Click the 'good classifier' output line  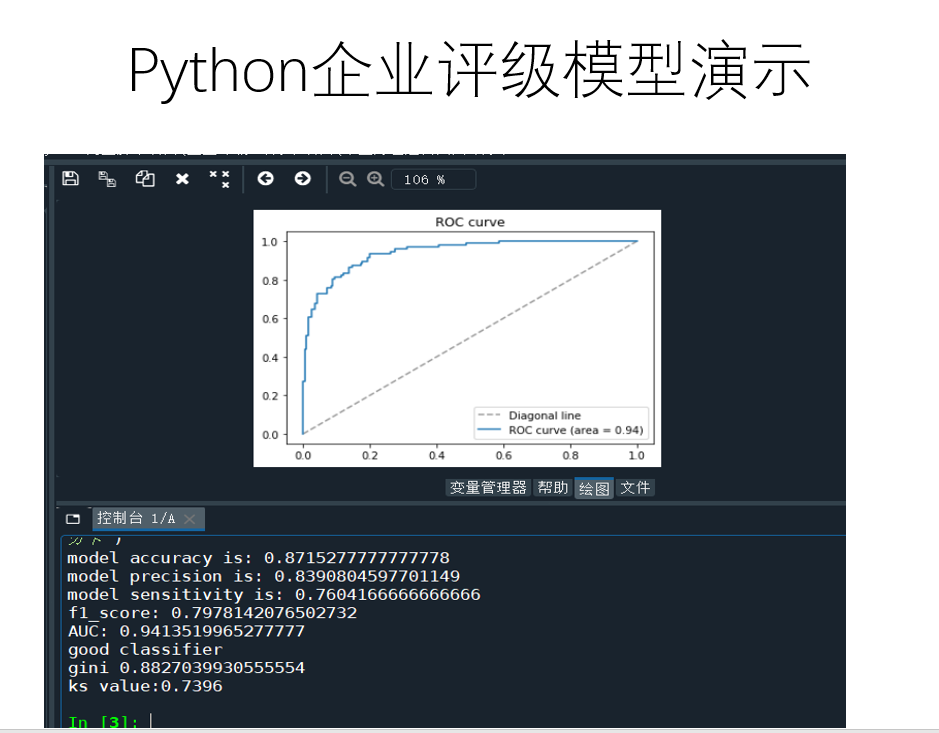pyautogui.click(x=146, y=650)
